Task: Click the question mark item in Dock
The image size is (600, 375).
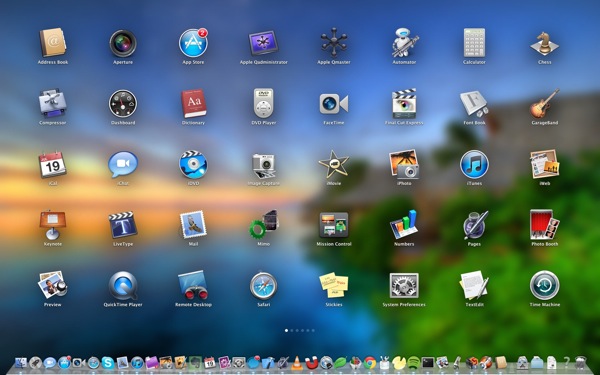Action: (566, 362)
